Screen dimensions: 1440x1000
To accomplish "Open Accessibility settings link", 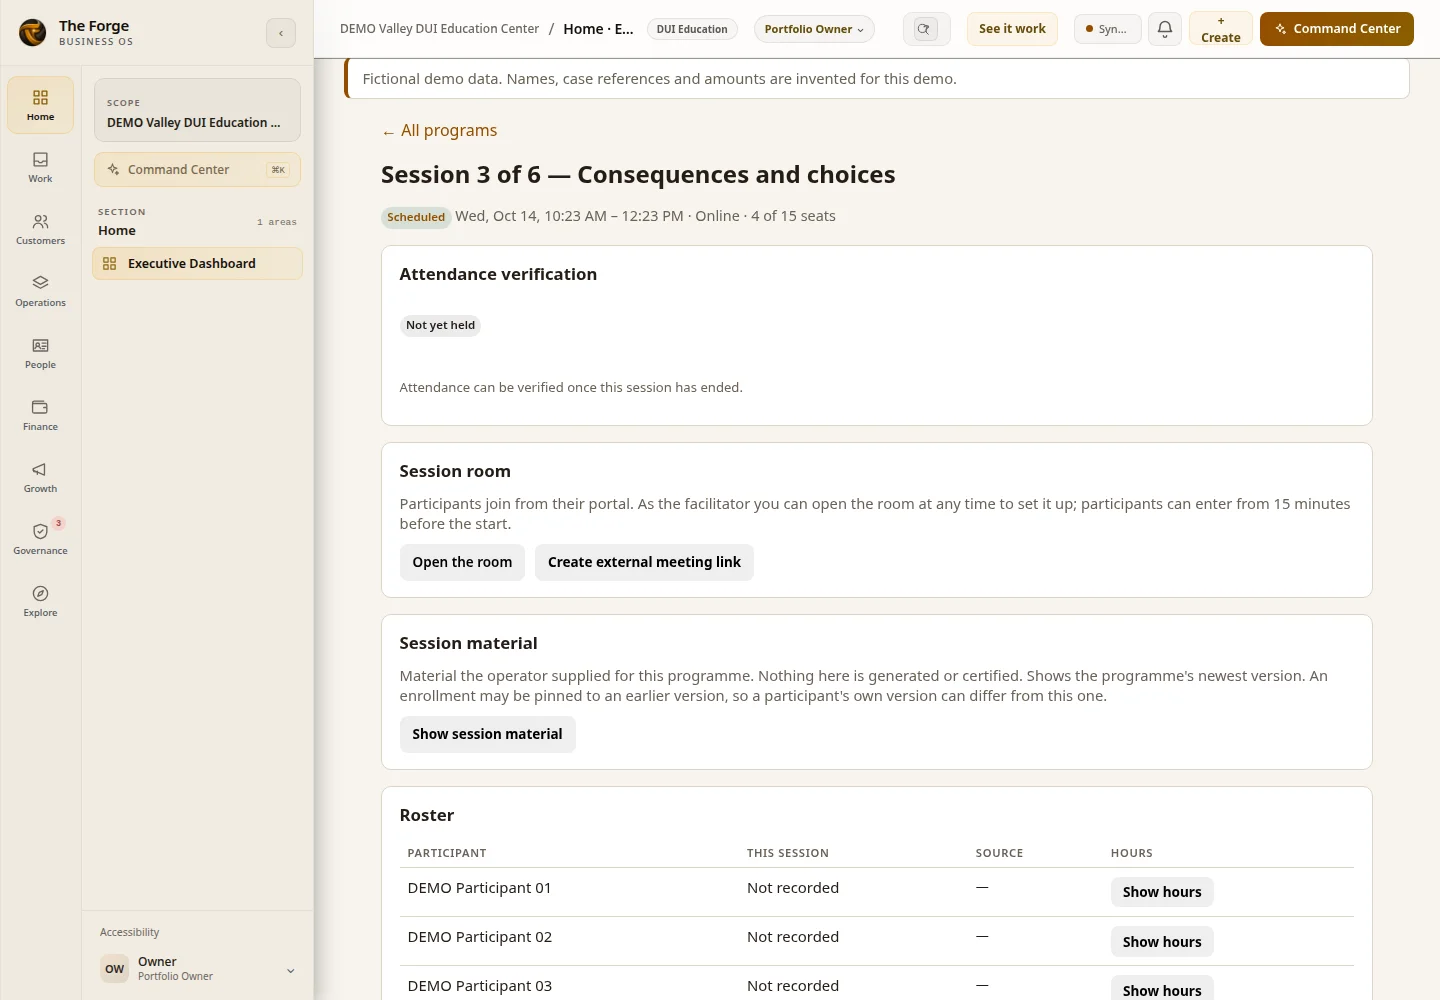I will point(129,932).
